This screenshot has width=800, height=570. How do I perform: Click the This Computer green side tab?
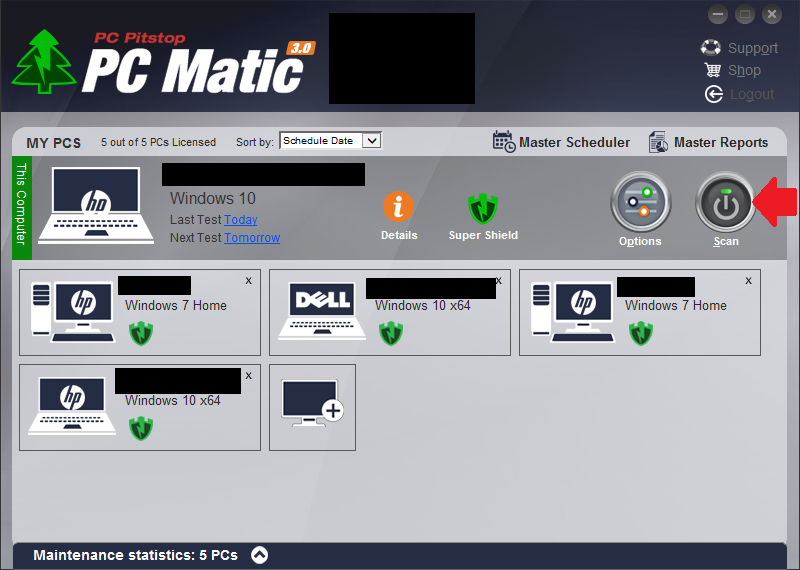[22, 204]
